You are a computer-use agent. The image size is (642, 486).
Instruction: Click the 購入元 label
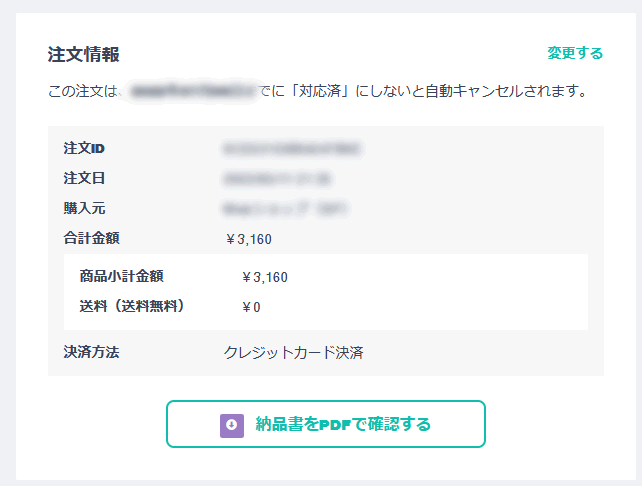click(x=84, y=208)
